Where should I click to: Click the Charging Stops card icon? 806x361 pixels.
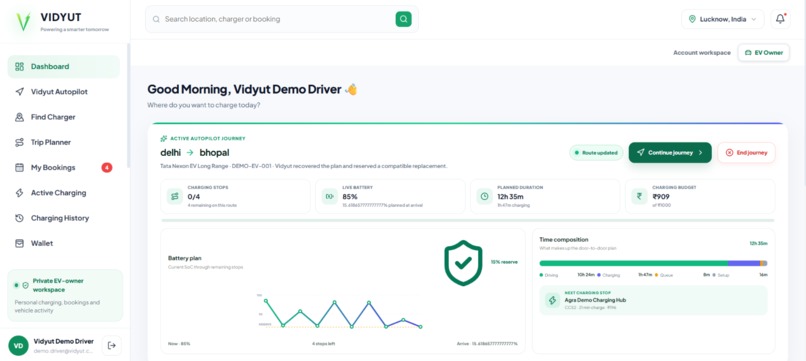pyautogui.click(x=175, y=196)
